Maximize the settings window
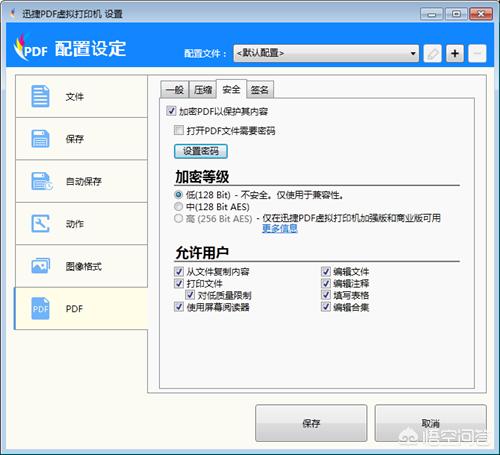The height and width of the screenshot is (455, 500). [456, 14]
